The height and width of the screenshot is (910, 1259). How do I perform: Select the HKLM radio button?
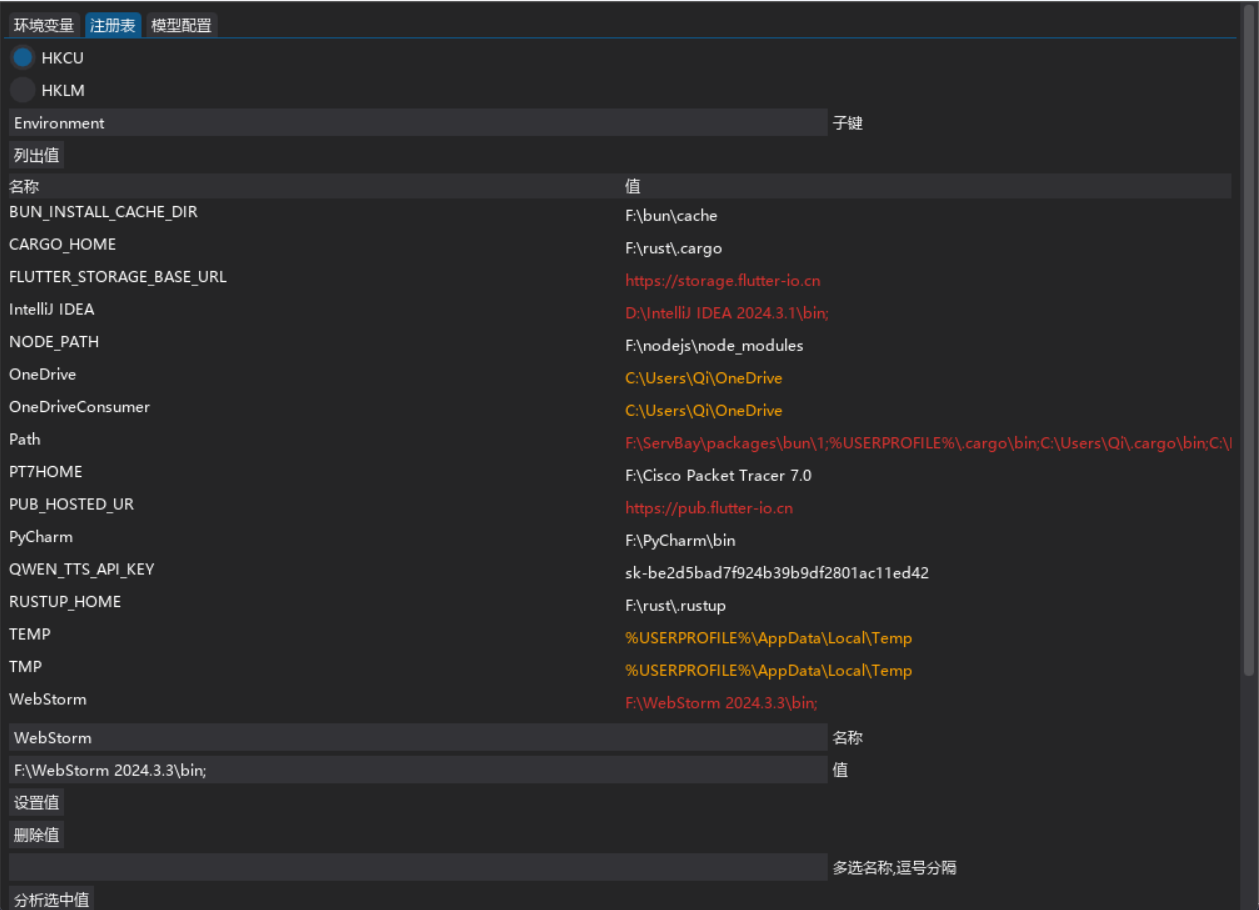click(23, 90)
